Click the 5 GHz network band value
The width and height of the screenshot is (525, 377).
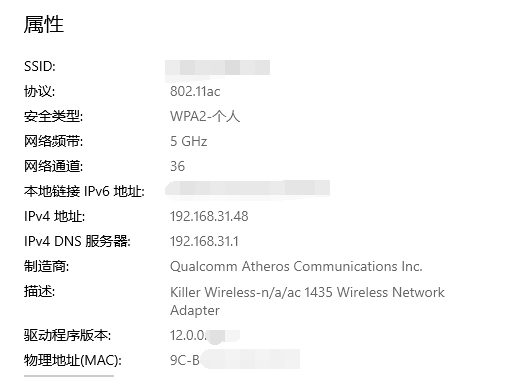pos(189,141)
